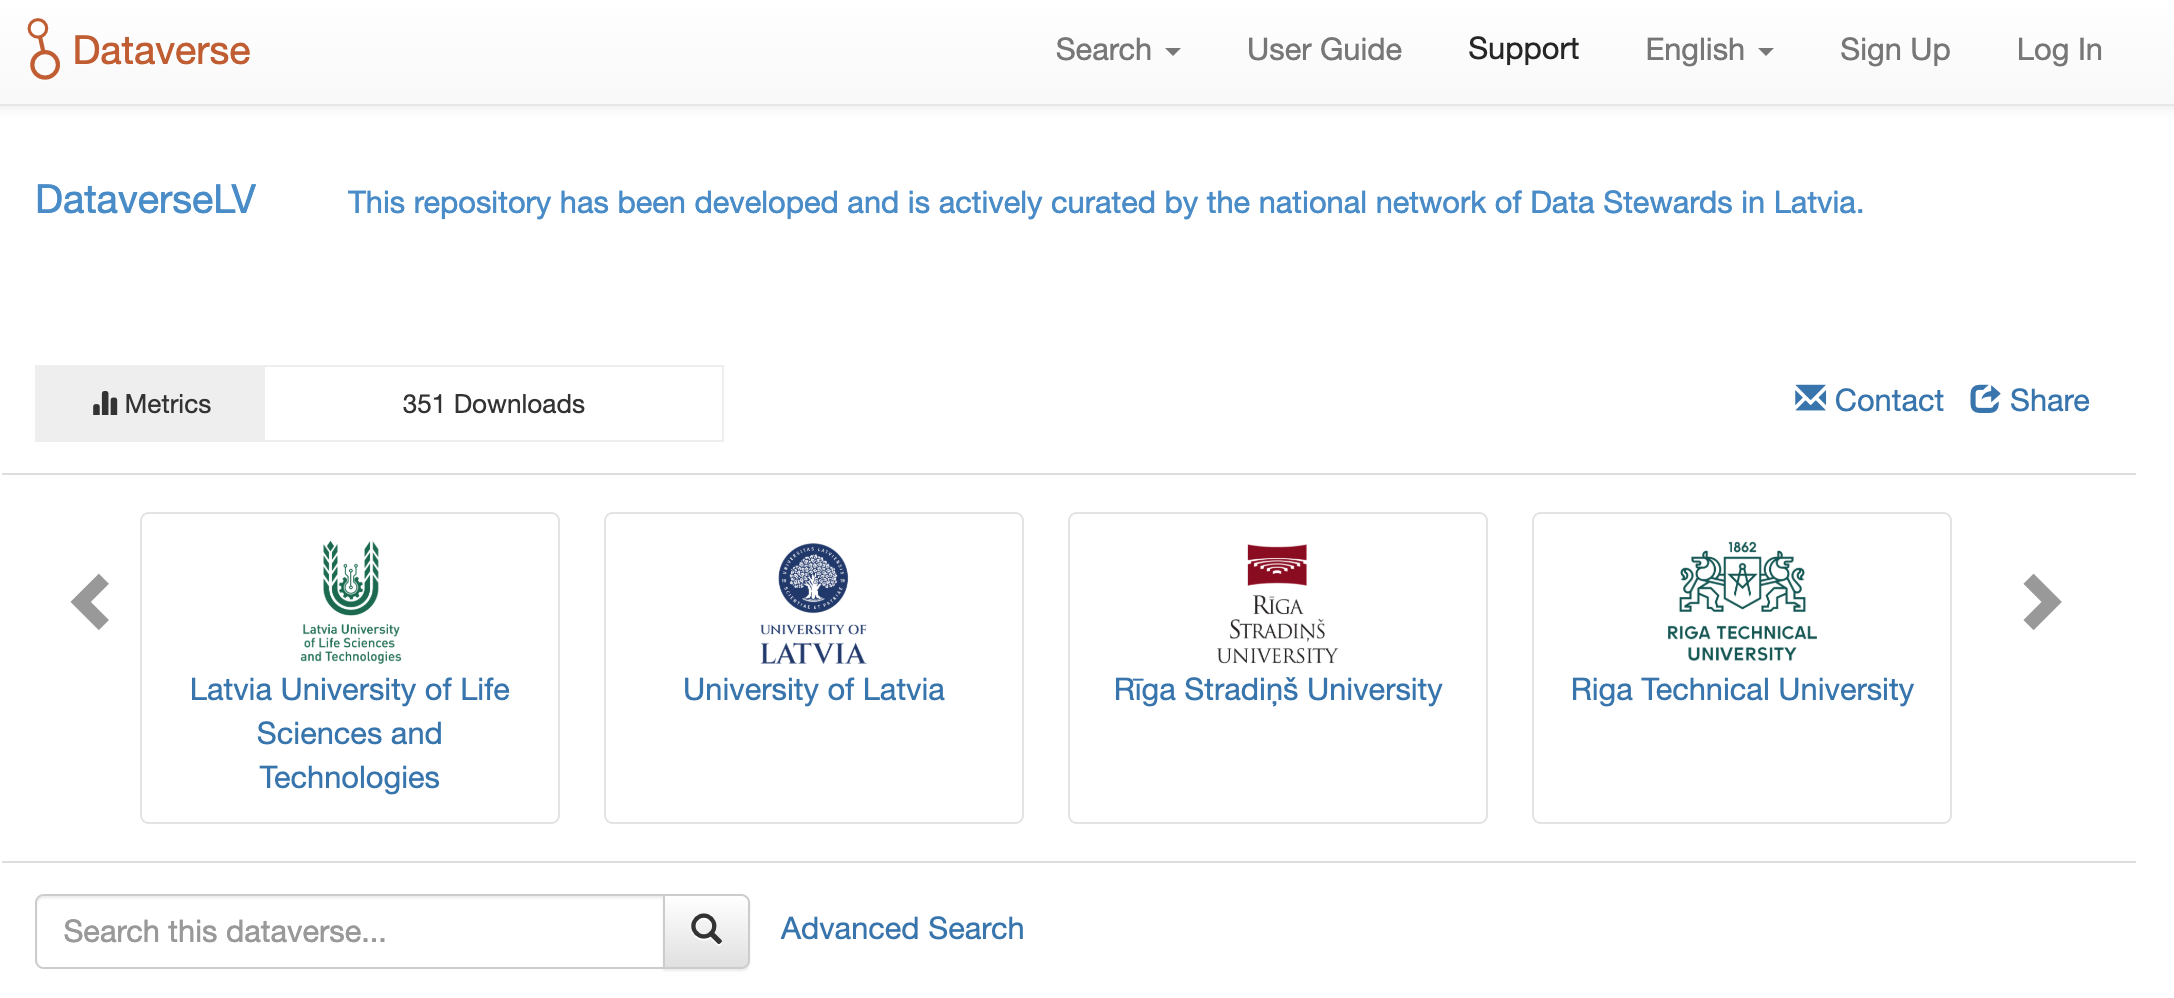Go to previous carousel slide arrow
The width and height of the screenshot is (2174, 998).
90,602
